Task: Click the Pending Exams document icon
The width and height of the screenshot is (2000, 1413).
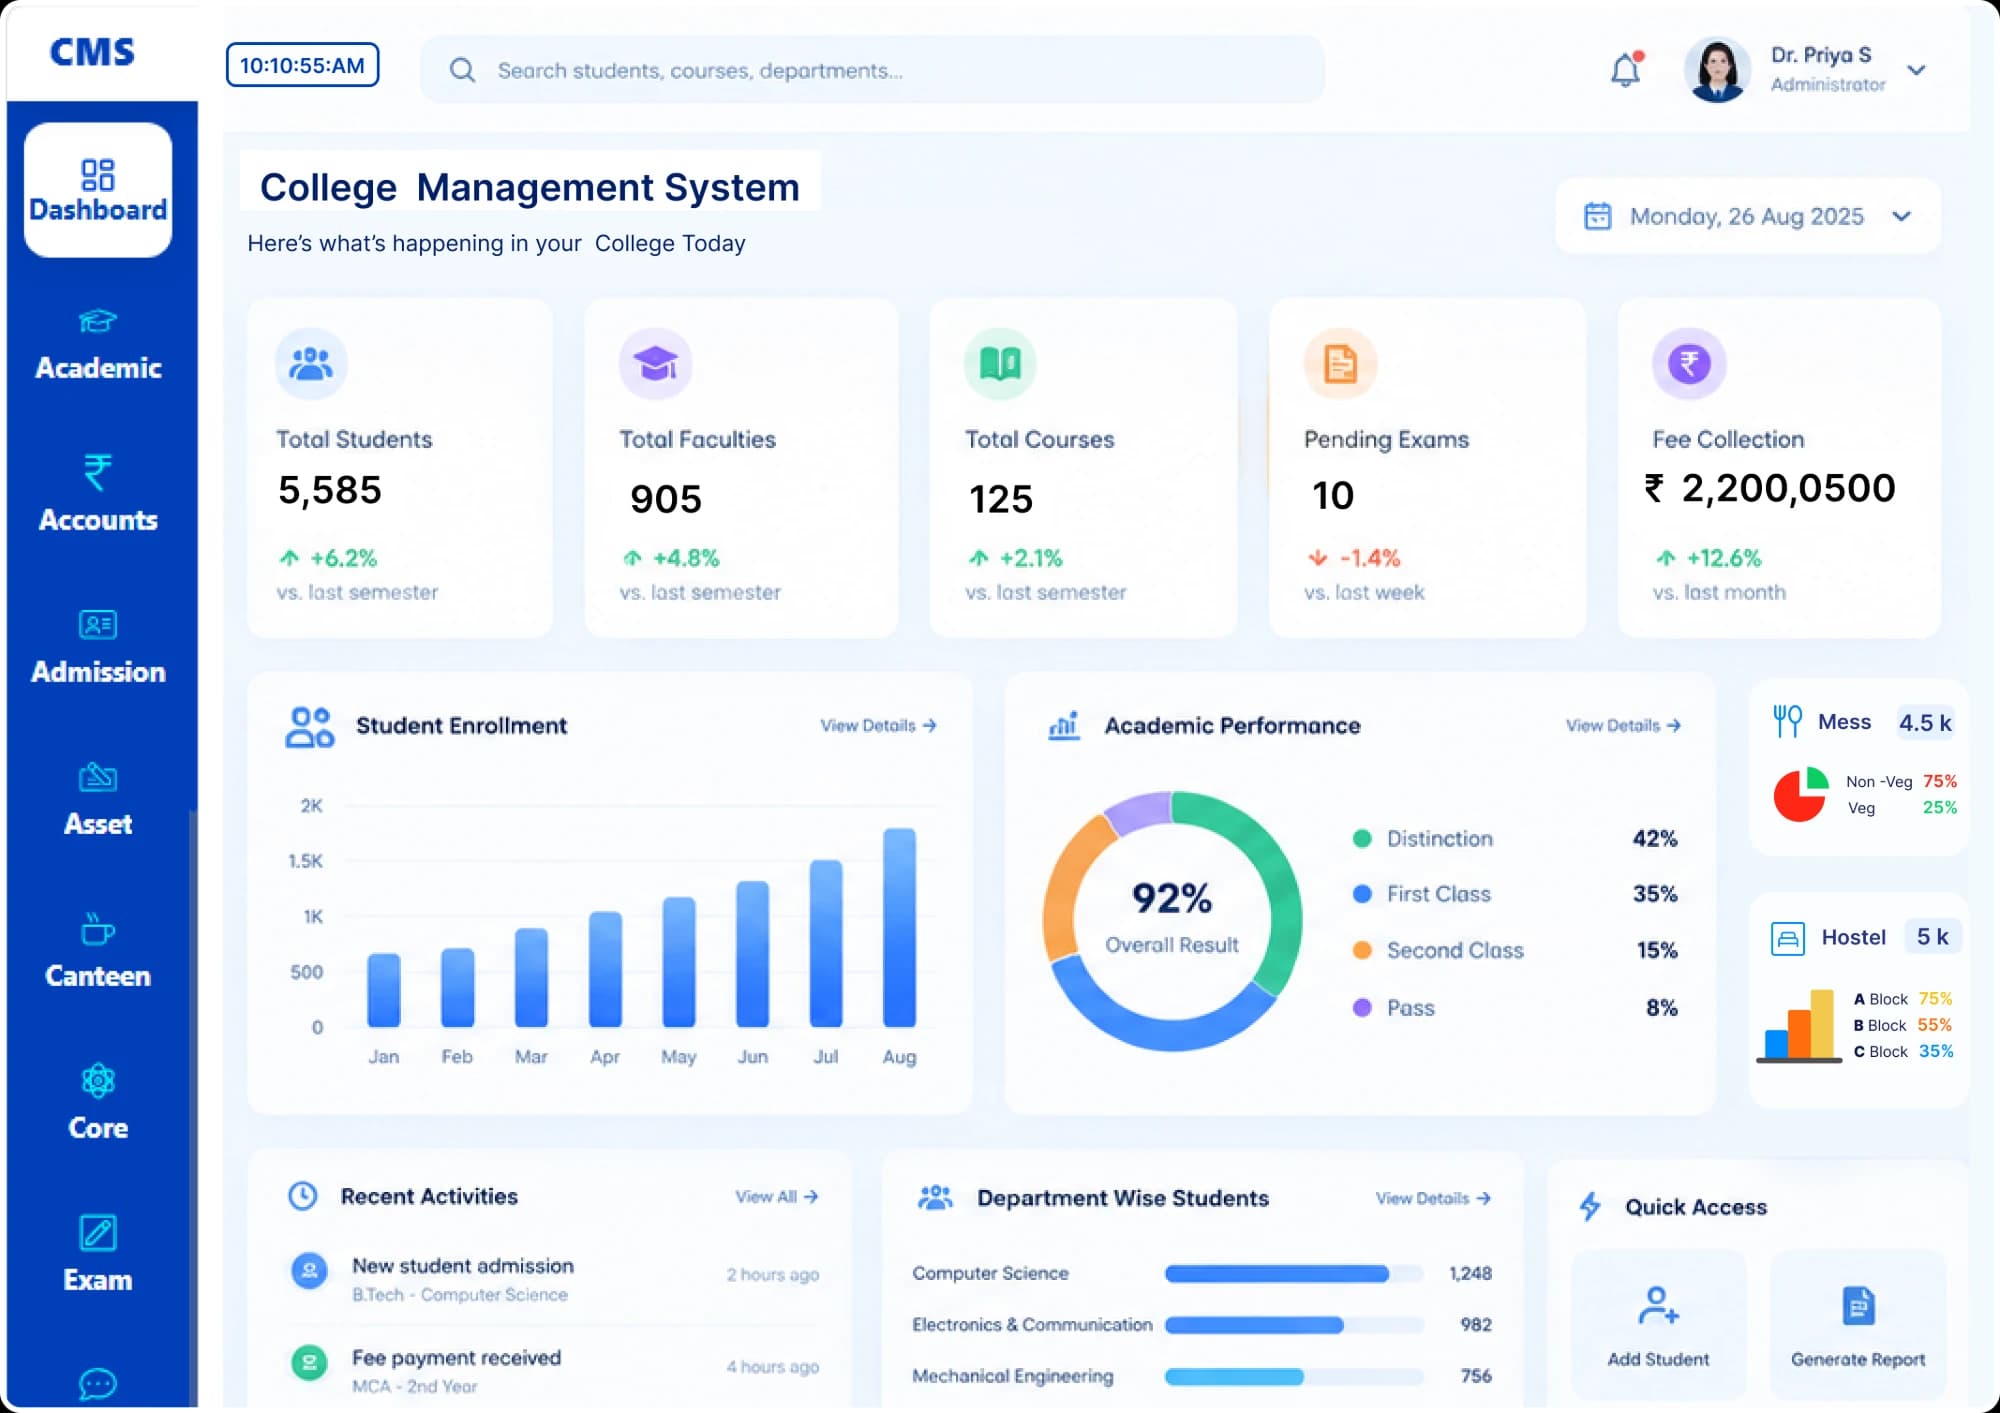Action: tap(1340, 364)
